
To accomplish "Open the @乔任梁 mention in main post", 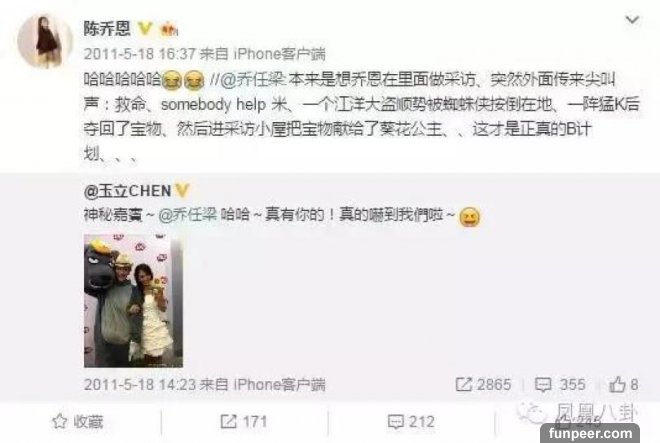I will pos(253,79).
